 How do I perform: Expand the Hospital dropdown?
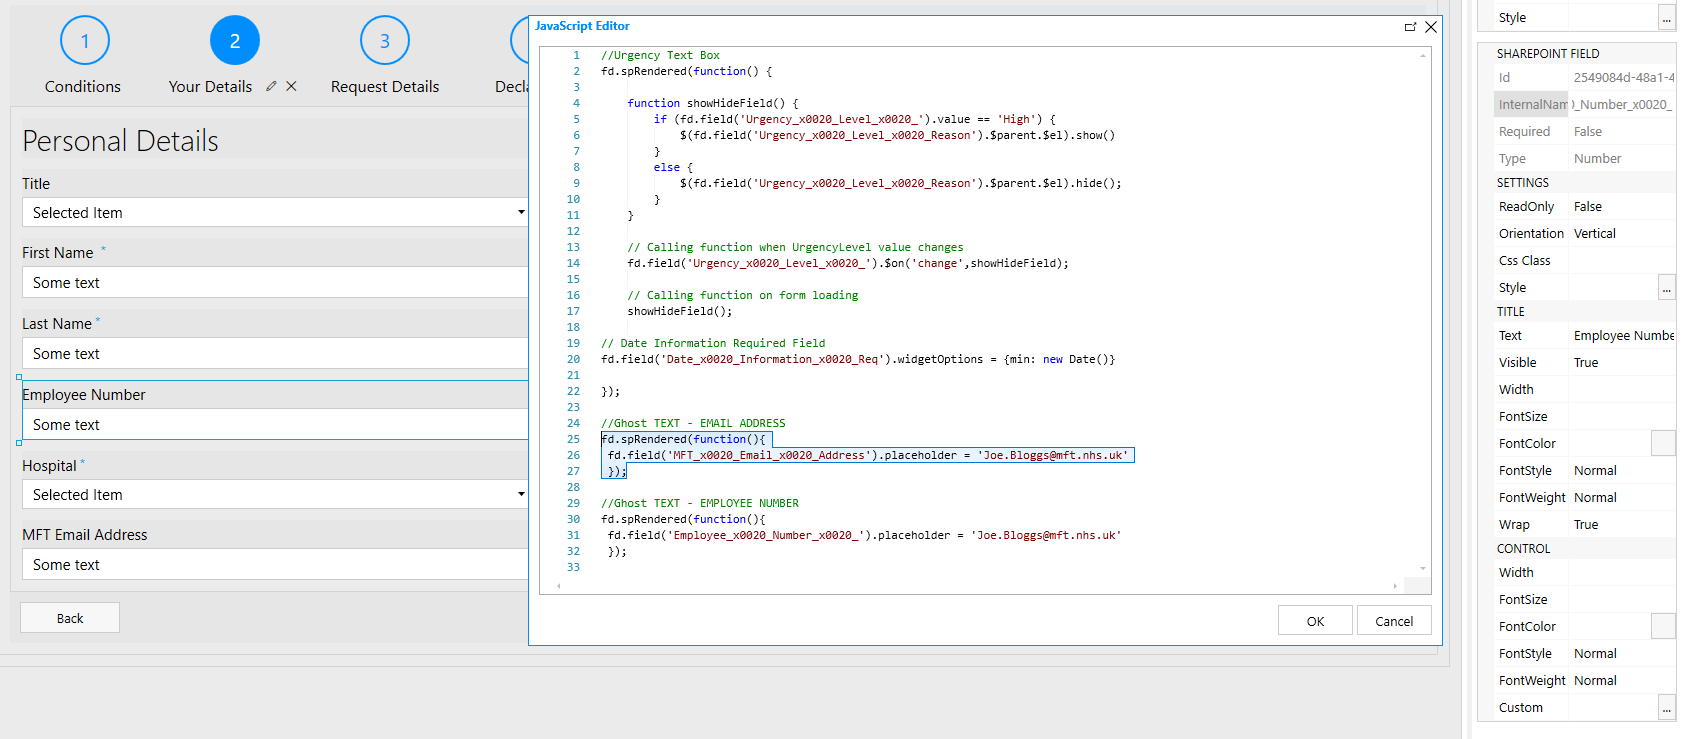coord(520,495)
